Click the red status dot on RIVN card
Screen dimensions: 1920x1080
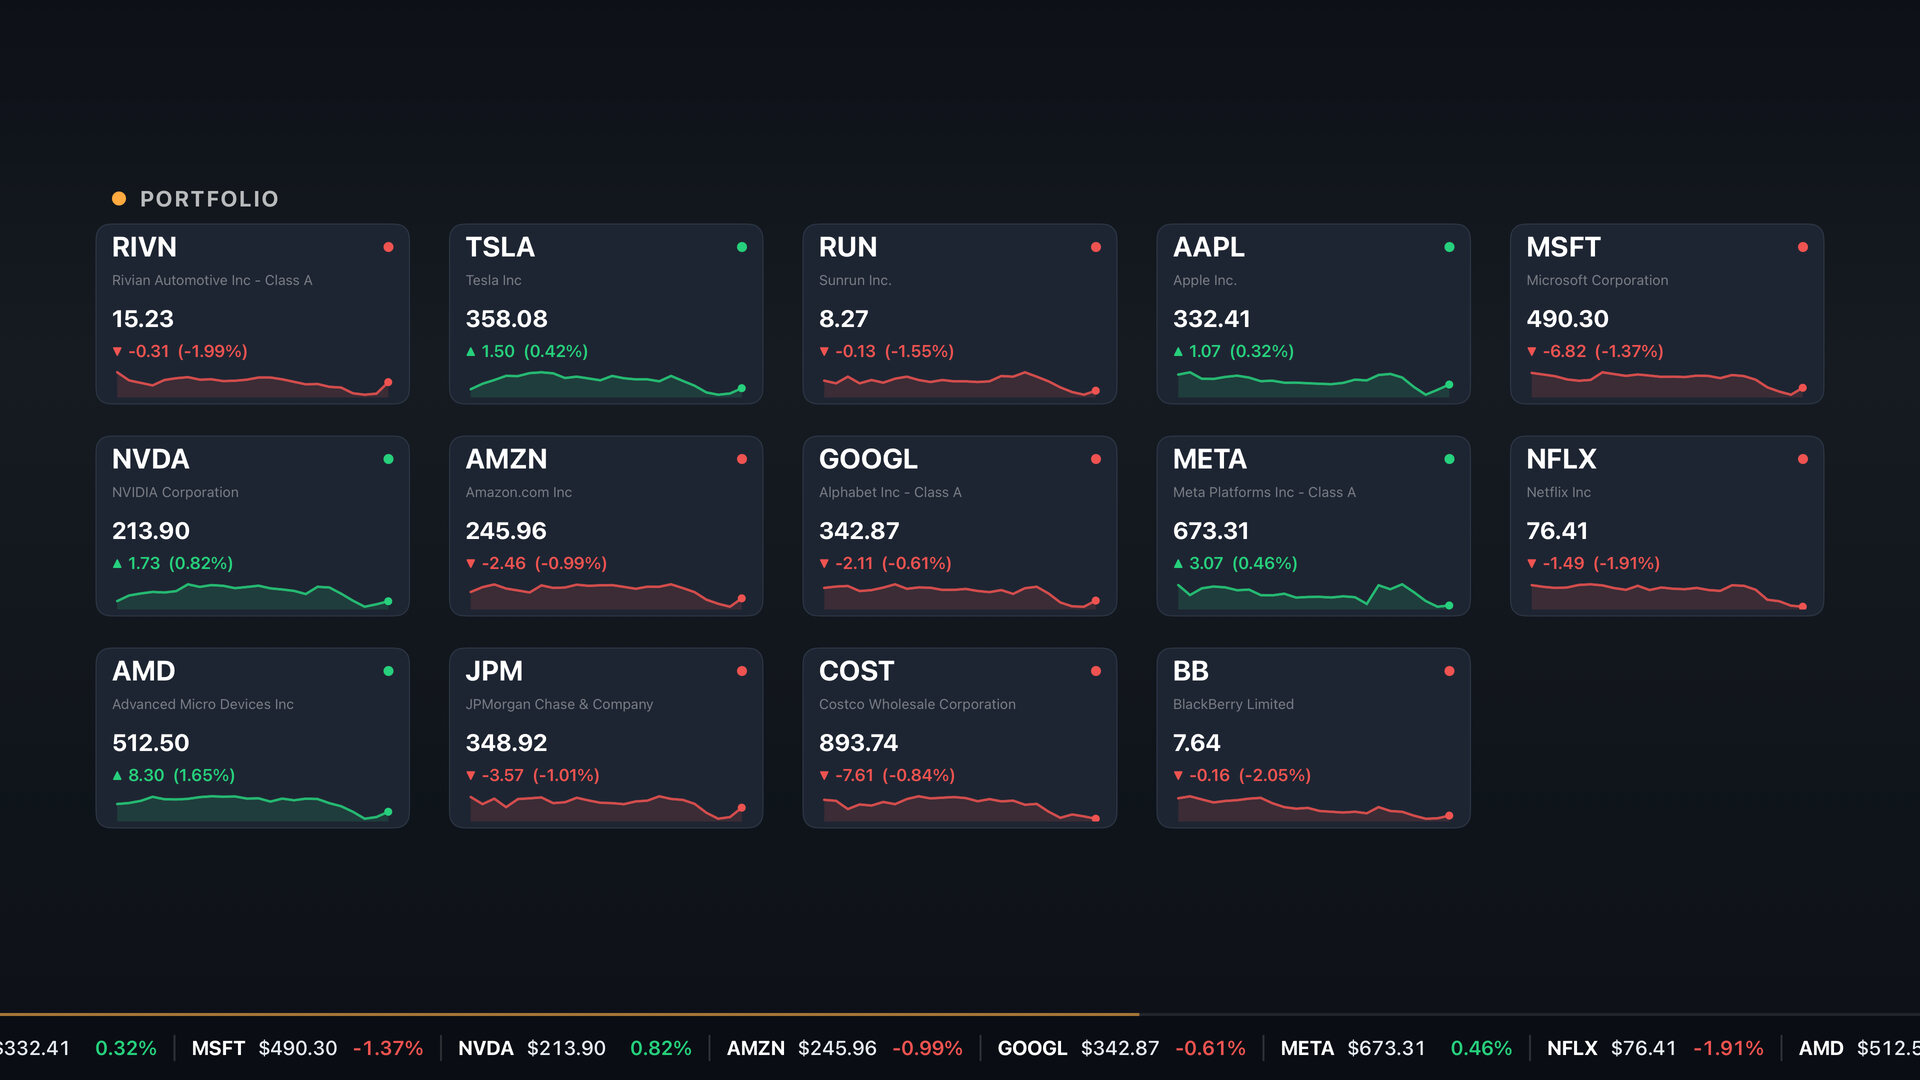pyautogui.click(x=388, y=247)
